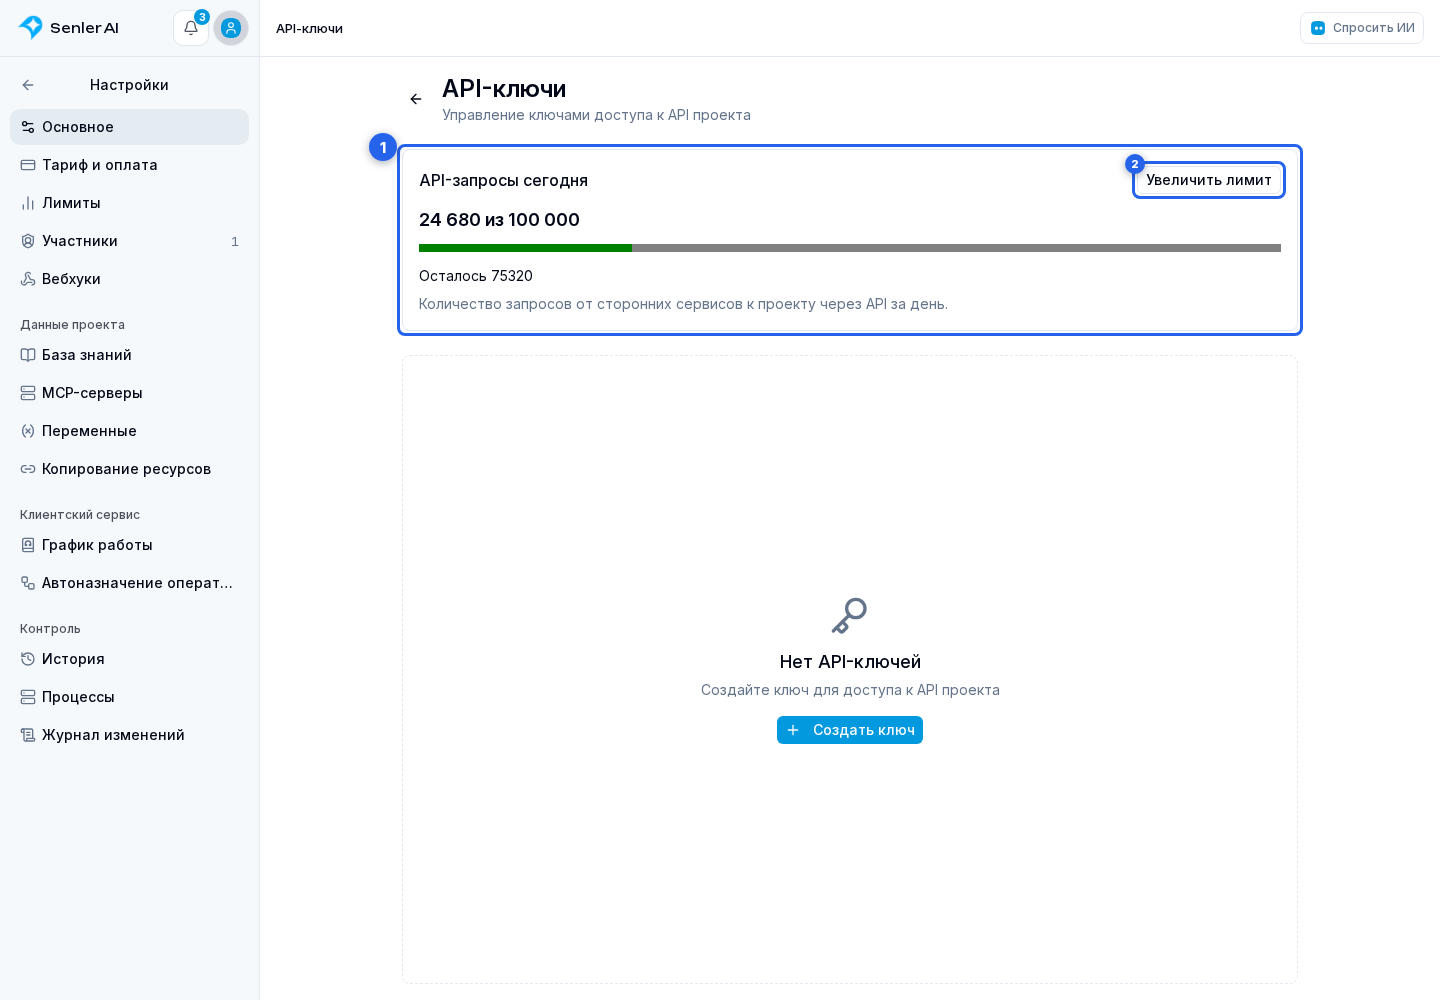Go to График работы
Image resolution: width=1440 pixels, height=1000 pixels.
tap(129, 545)
